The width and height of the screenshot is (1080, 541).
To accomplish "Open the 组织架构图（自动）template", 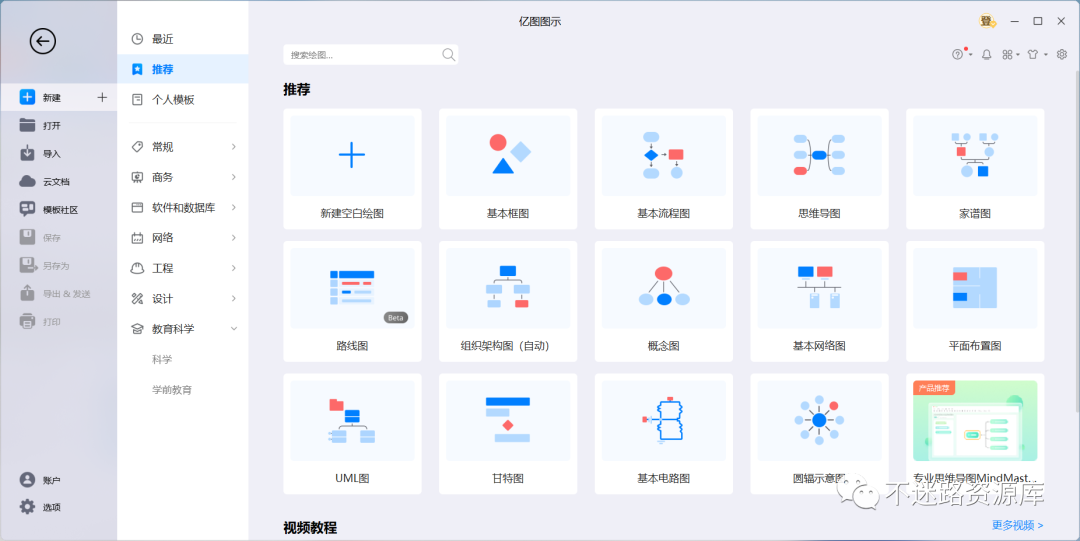I will point(508,301).
